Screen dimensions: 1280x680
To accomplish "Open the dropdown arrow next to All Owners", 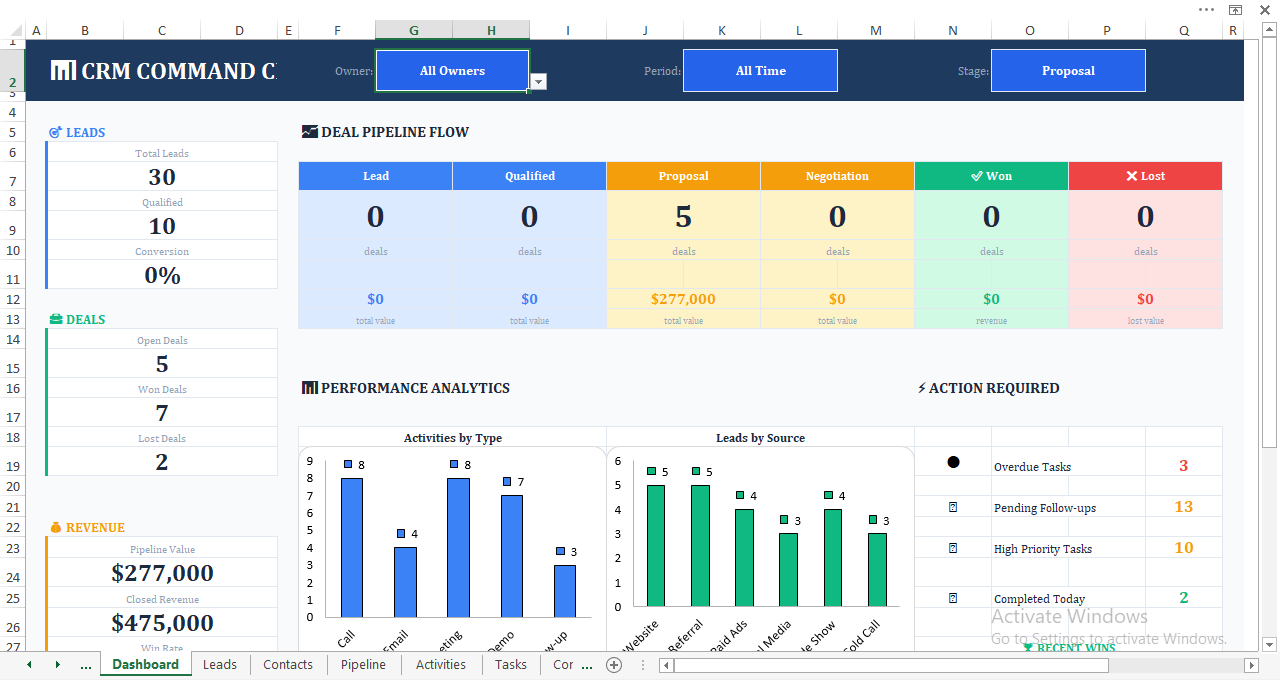I will [x=538, y=82].
